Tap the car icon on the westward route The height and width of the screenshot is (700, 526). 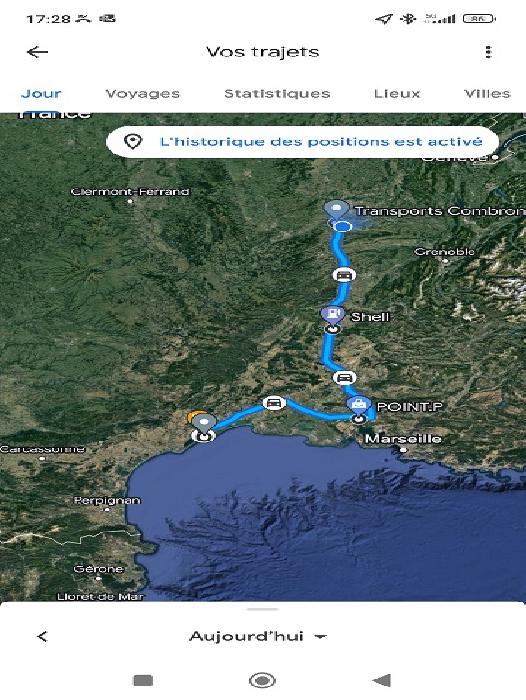pyautogui.click(x=274, y=403)
